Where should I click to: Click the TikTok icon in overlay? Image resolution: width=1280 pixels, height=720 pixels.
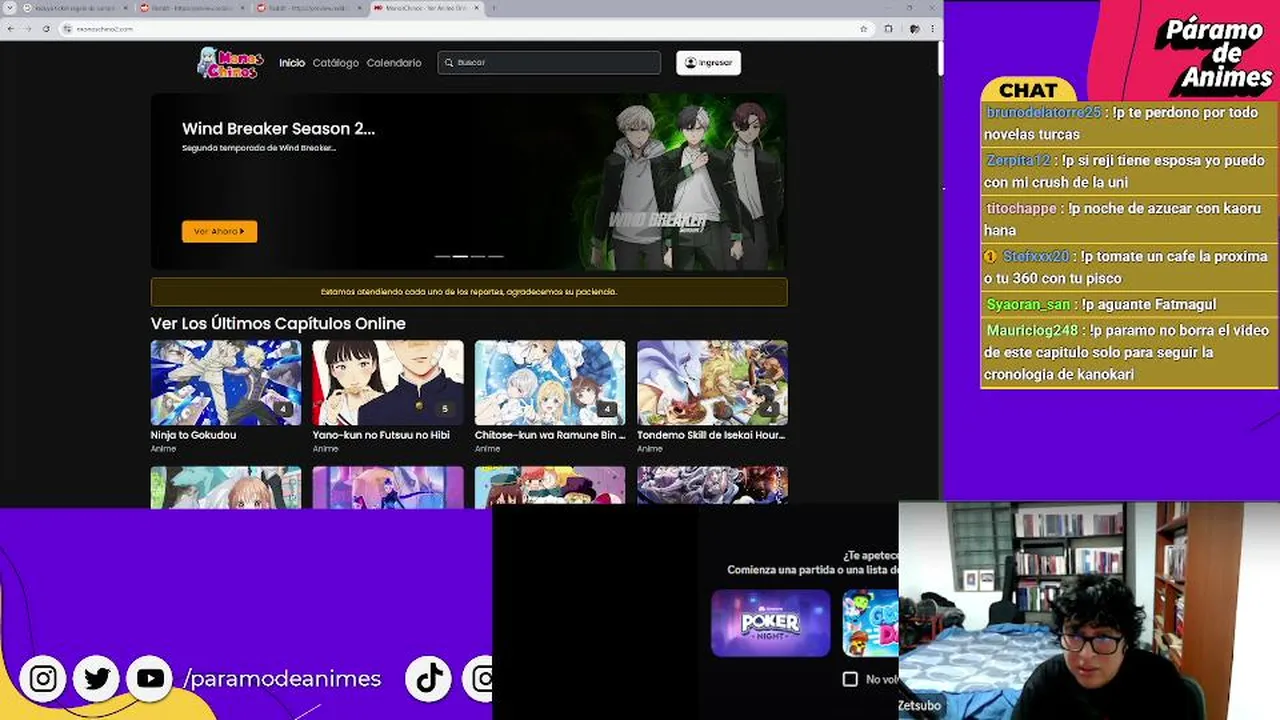(x=430, y=679)
